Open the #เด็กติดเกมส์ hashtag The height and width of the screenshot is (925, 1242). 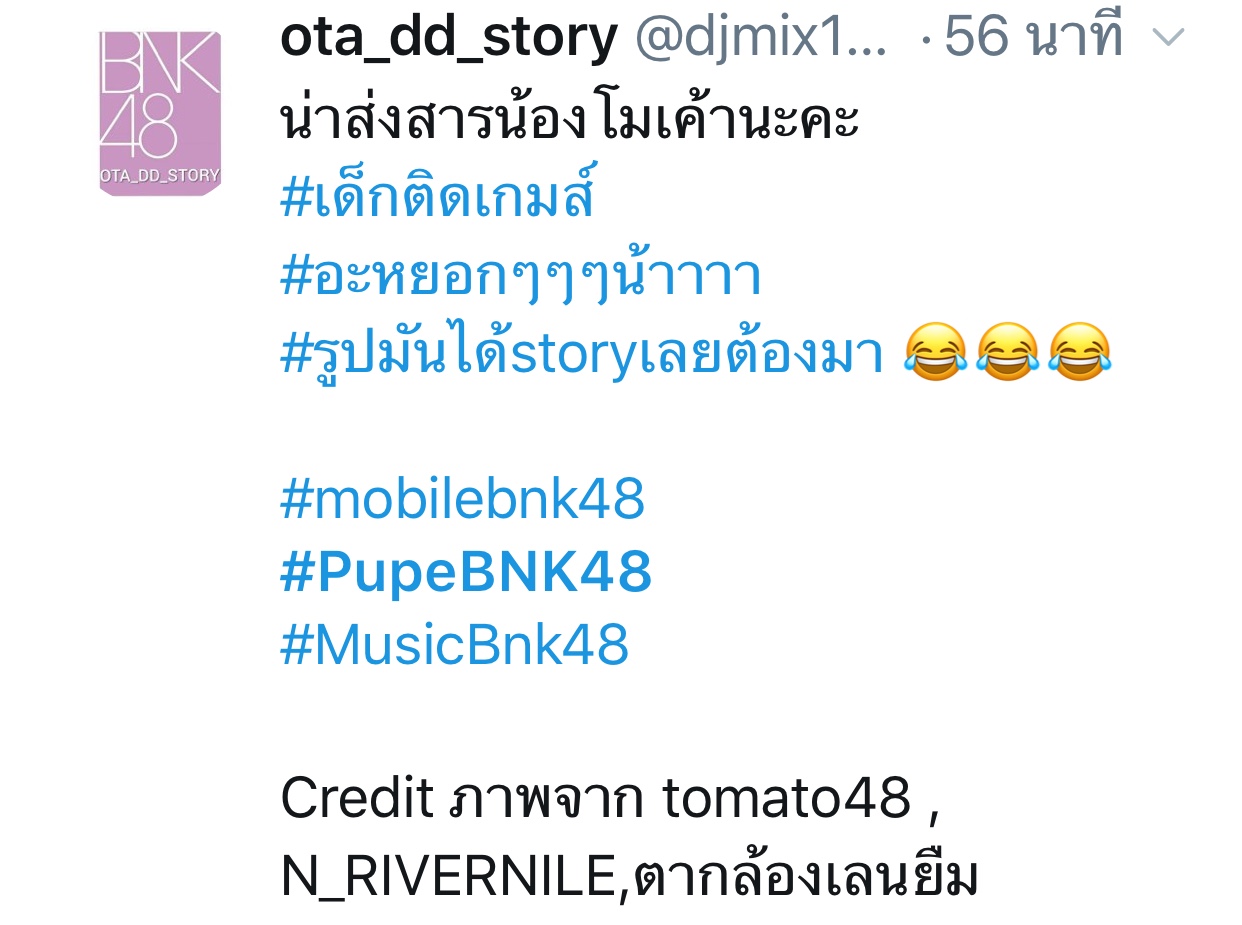coord(438,198)
